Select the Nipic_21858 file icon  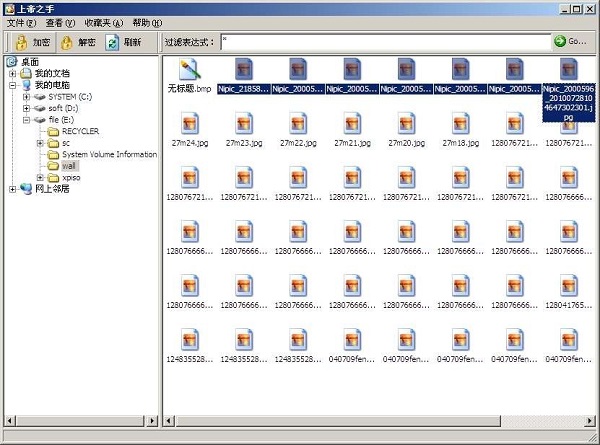244,70
